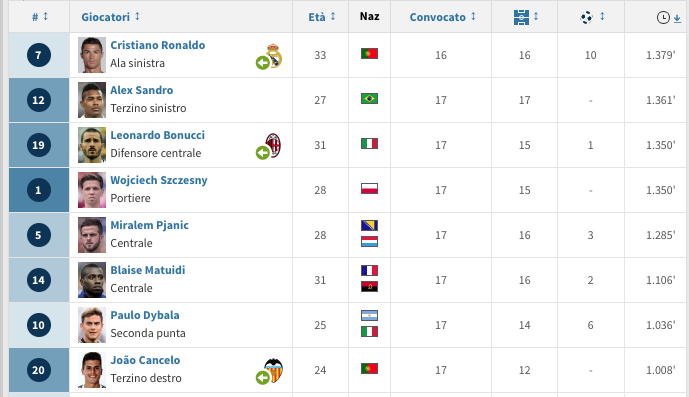Click the Brazil flag for Alex Sandro
Screen dimensions: 689x397
click(369, 98)
